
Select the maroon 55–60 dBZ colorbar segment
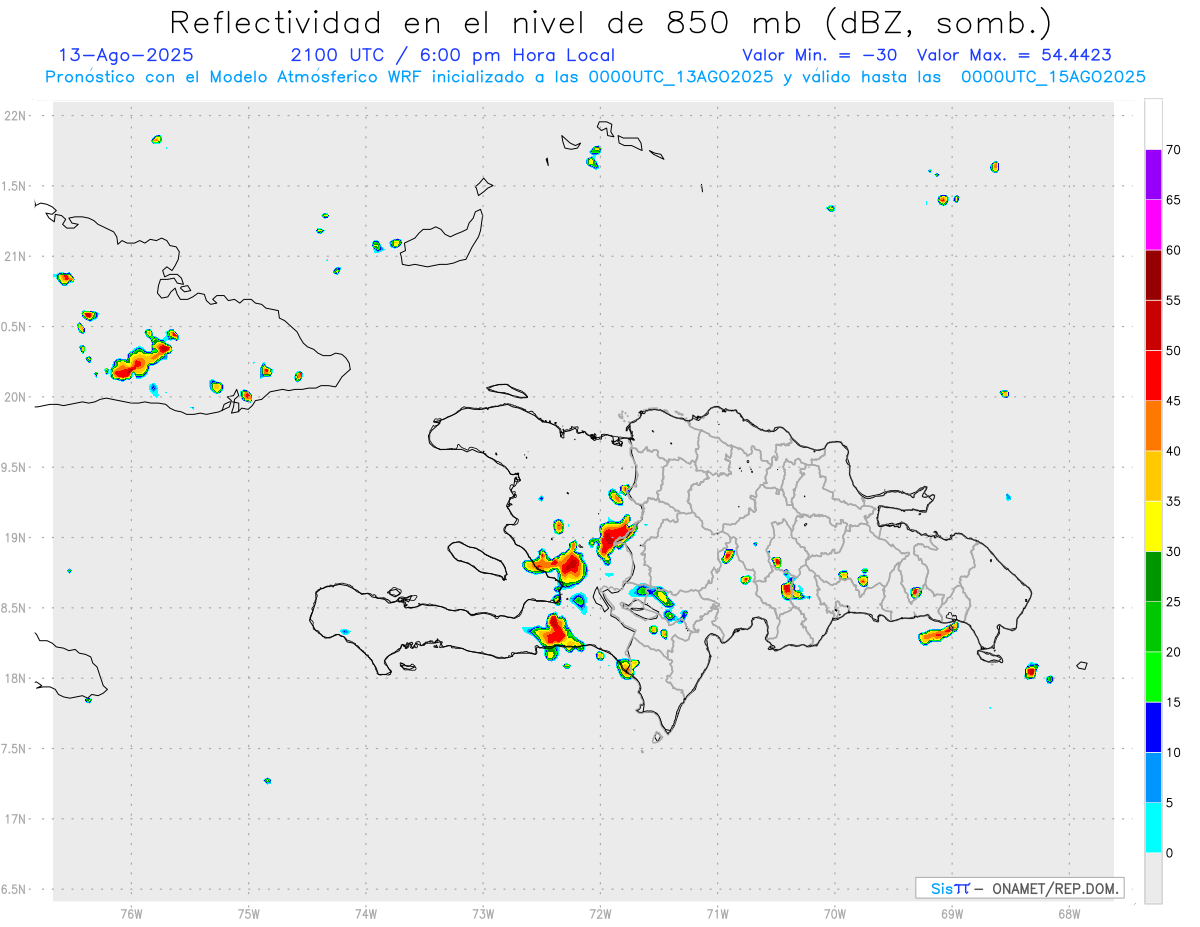1153,275
